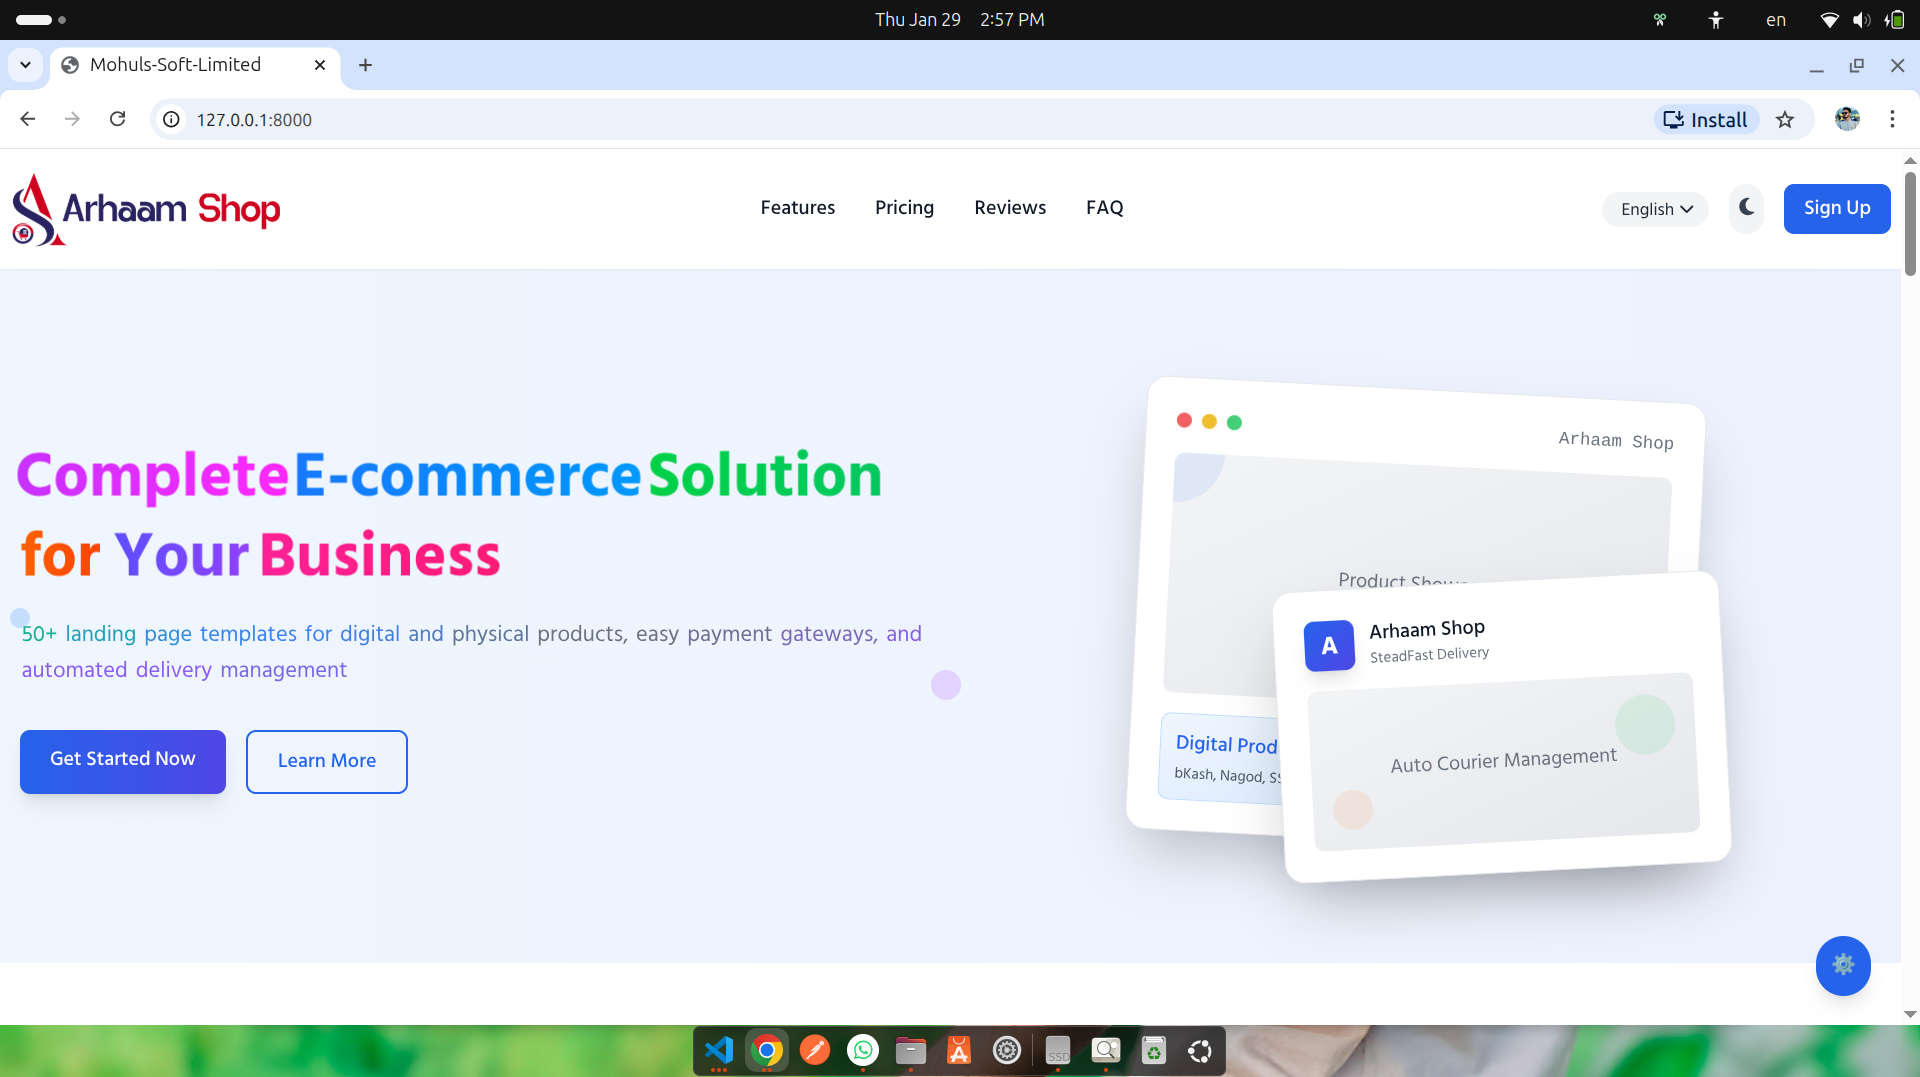
Task: Click the 'SteadFast Delivery' label
Action: (x=1429, y=655)
